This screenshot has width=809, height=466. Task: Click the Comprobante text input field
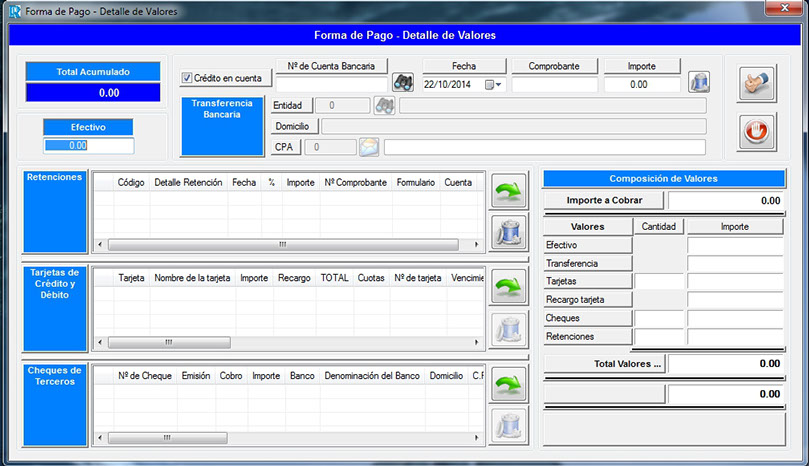click(554, 85)
